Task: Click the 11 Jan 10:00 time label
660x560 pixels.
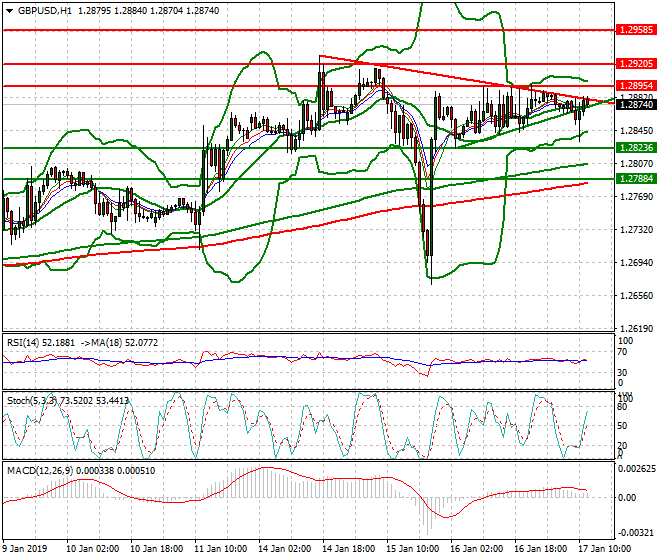Action: pyautogui.click(x=221, y=549)
